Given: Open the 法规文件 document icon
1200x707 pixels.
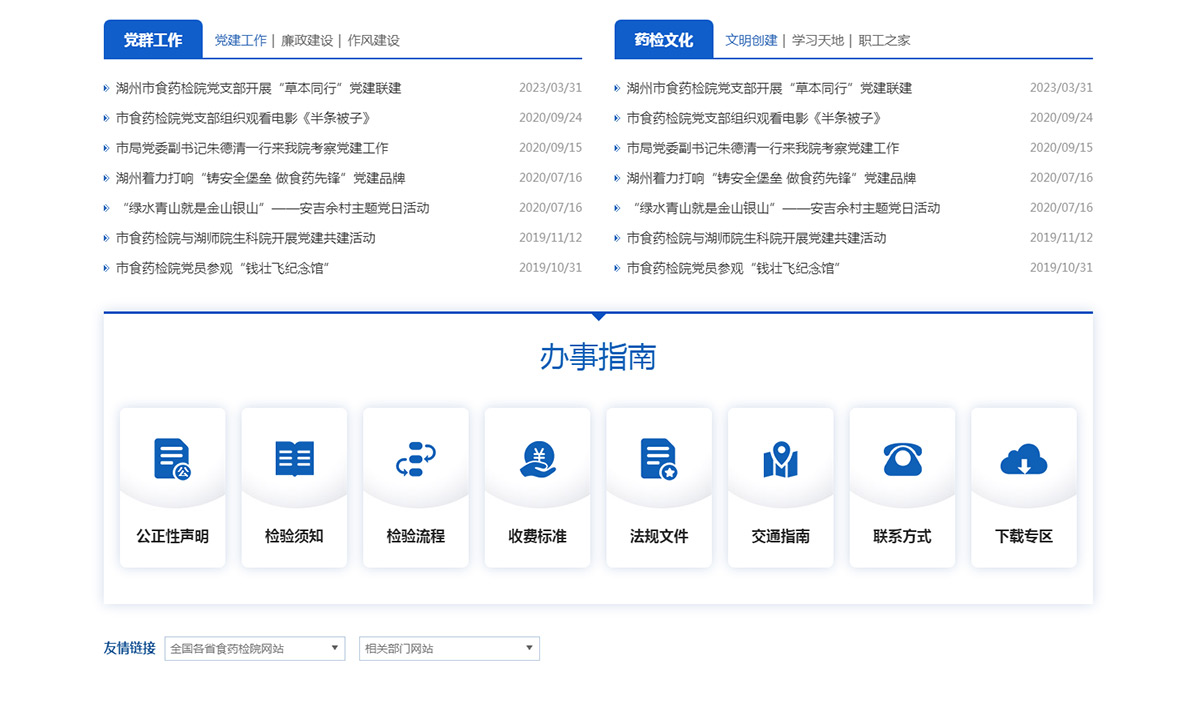Looking at the screenshot, I should click(659, 459).
